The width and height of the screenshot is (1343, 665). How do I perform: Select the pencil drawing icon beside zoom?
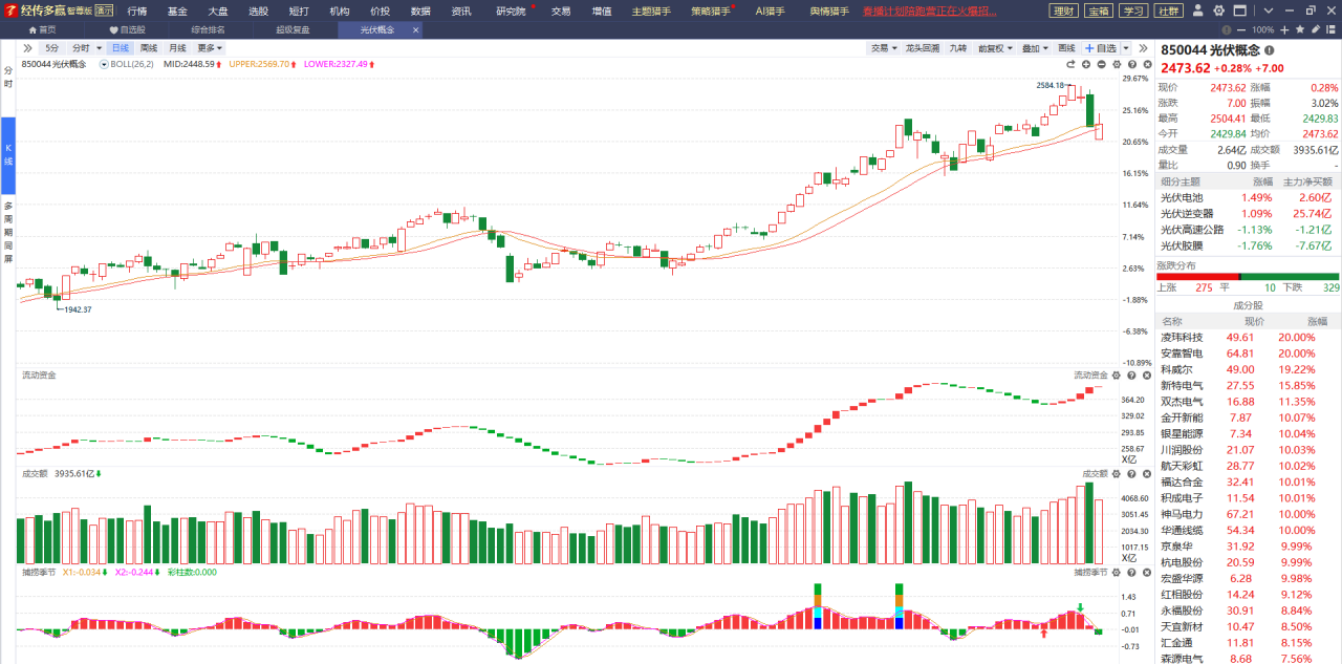(1318, 30)
